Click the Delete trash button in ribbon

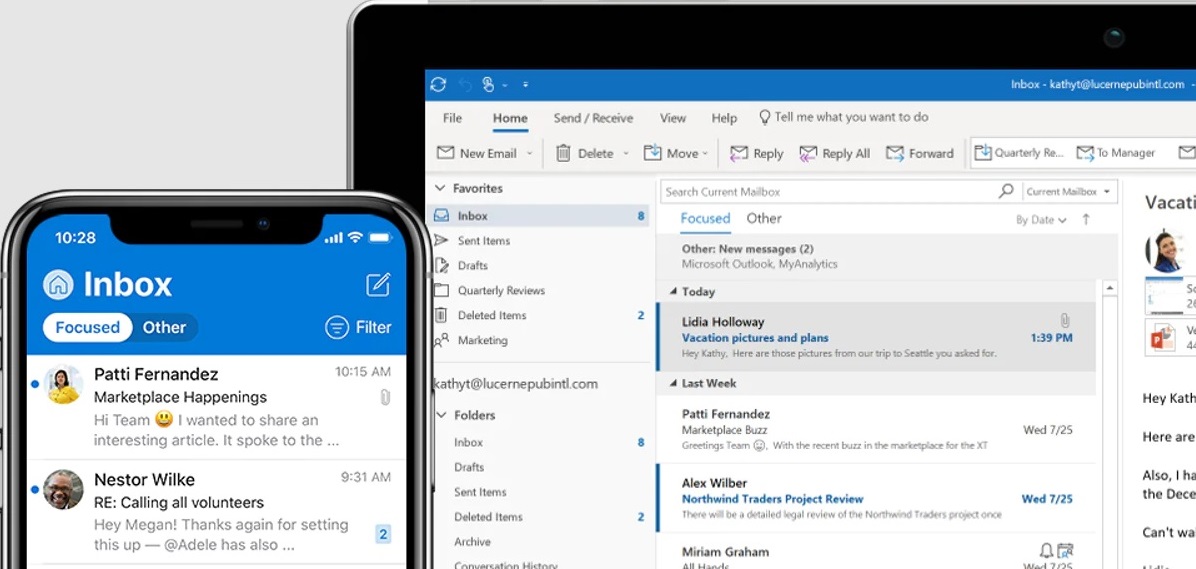click(584, 153)
